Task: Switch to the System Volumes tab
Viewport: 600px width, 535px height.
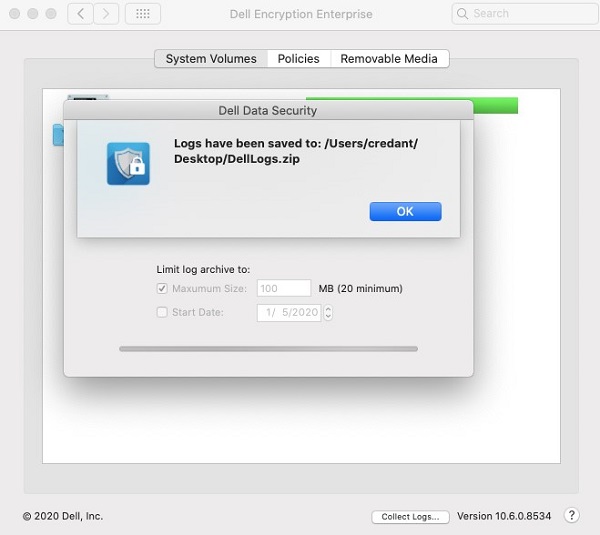Action: pos(211,59)
